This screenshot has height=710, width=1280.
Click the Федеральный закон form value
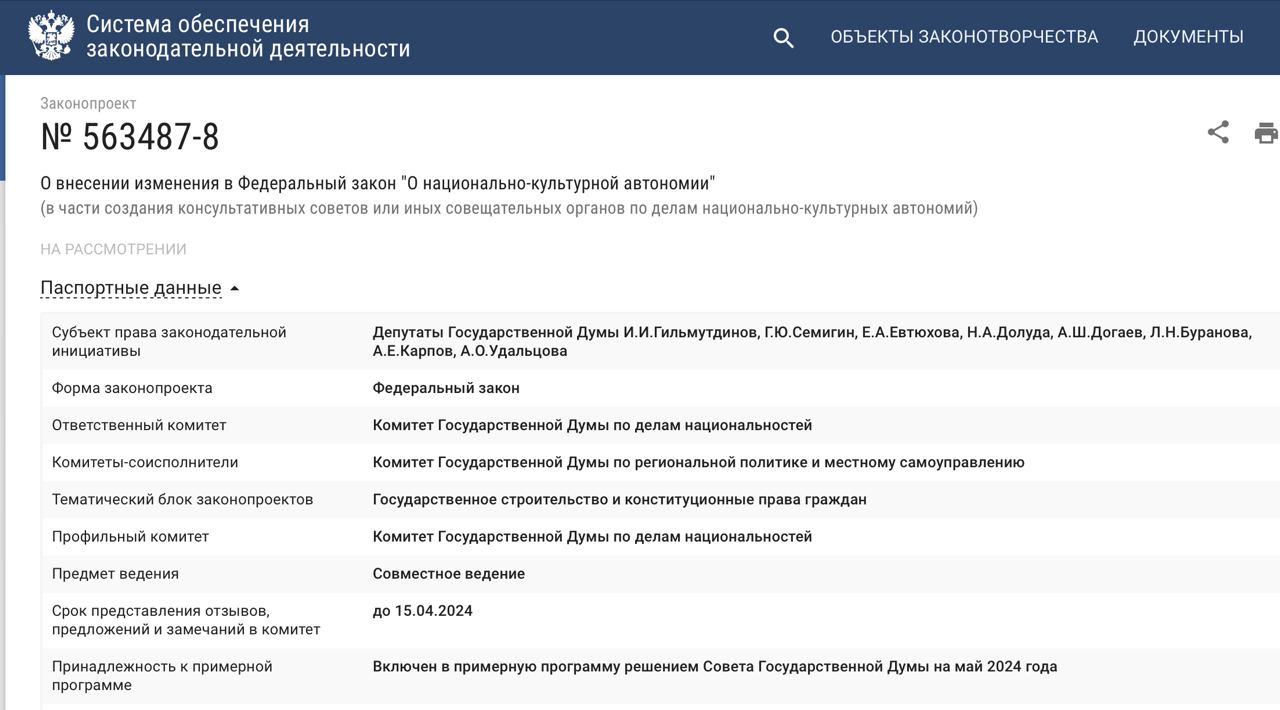click(x=446, y=388)
